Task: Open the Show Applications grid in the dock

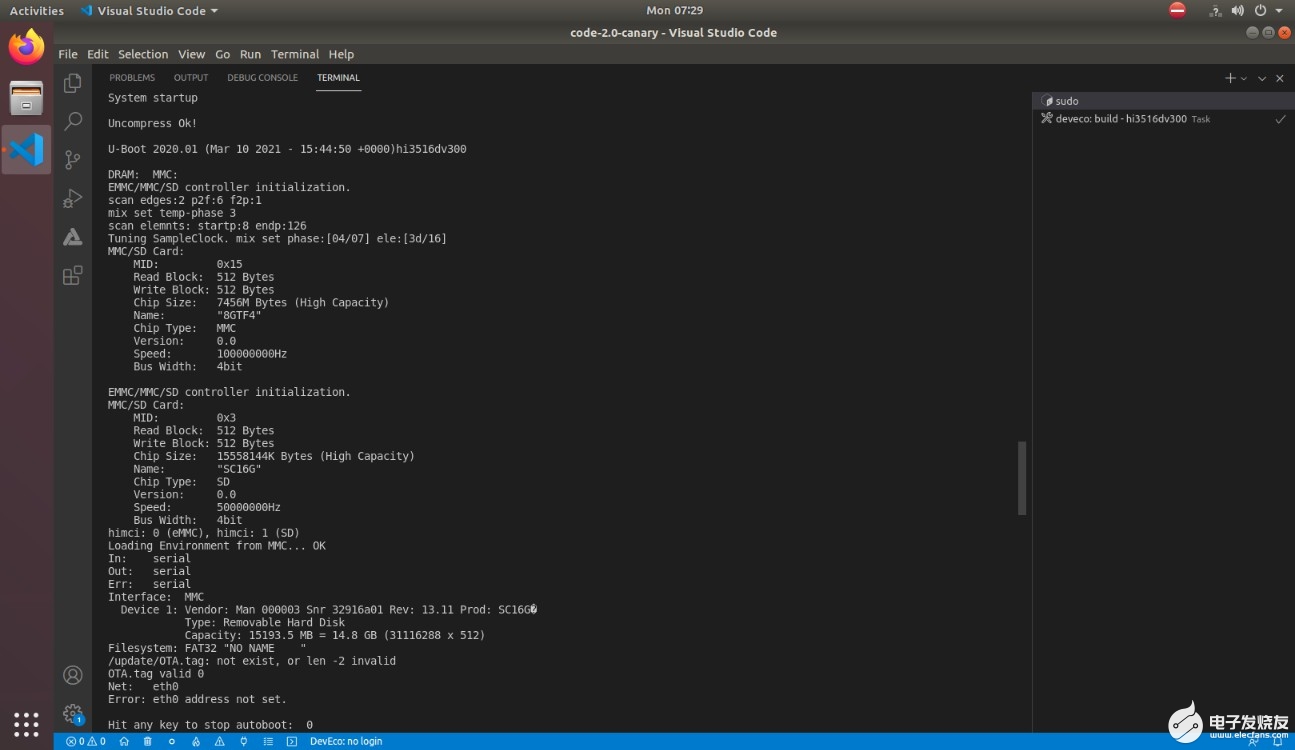Action: (x=26, y=724)
